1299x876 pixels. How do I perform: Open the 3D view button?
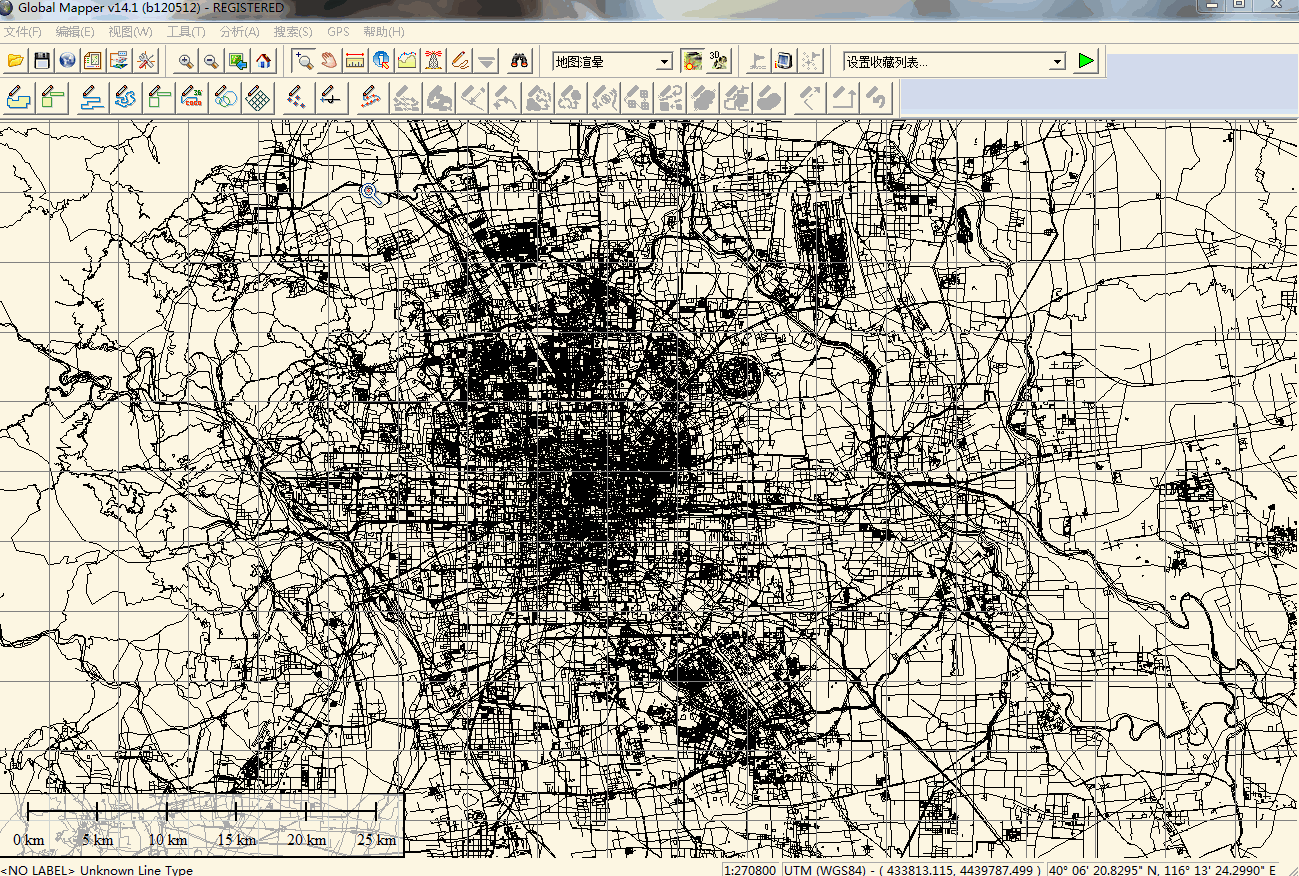(718, 61)
